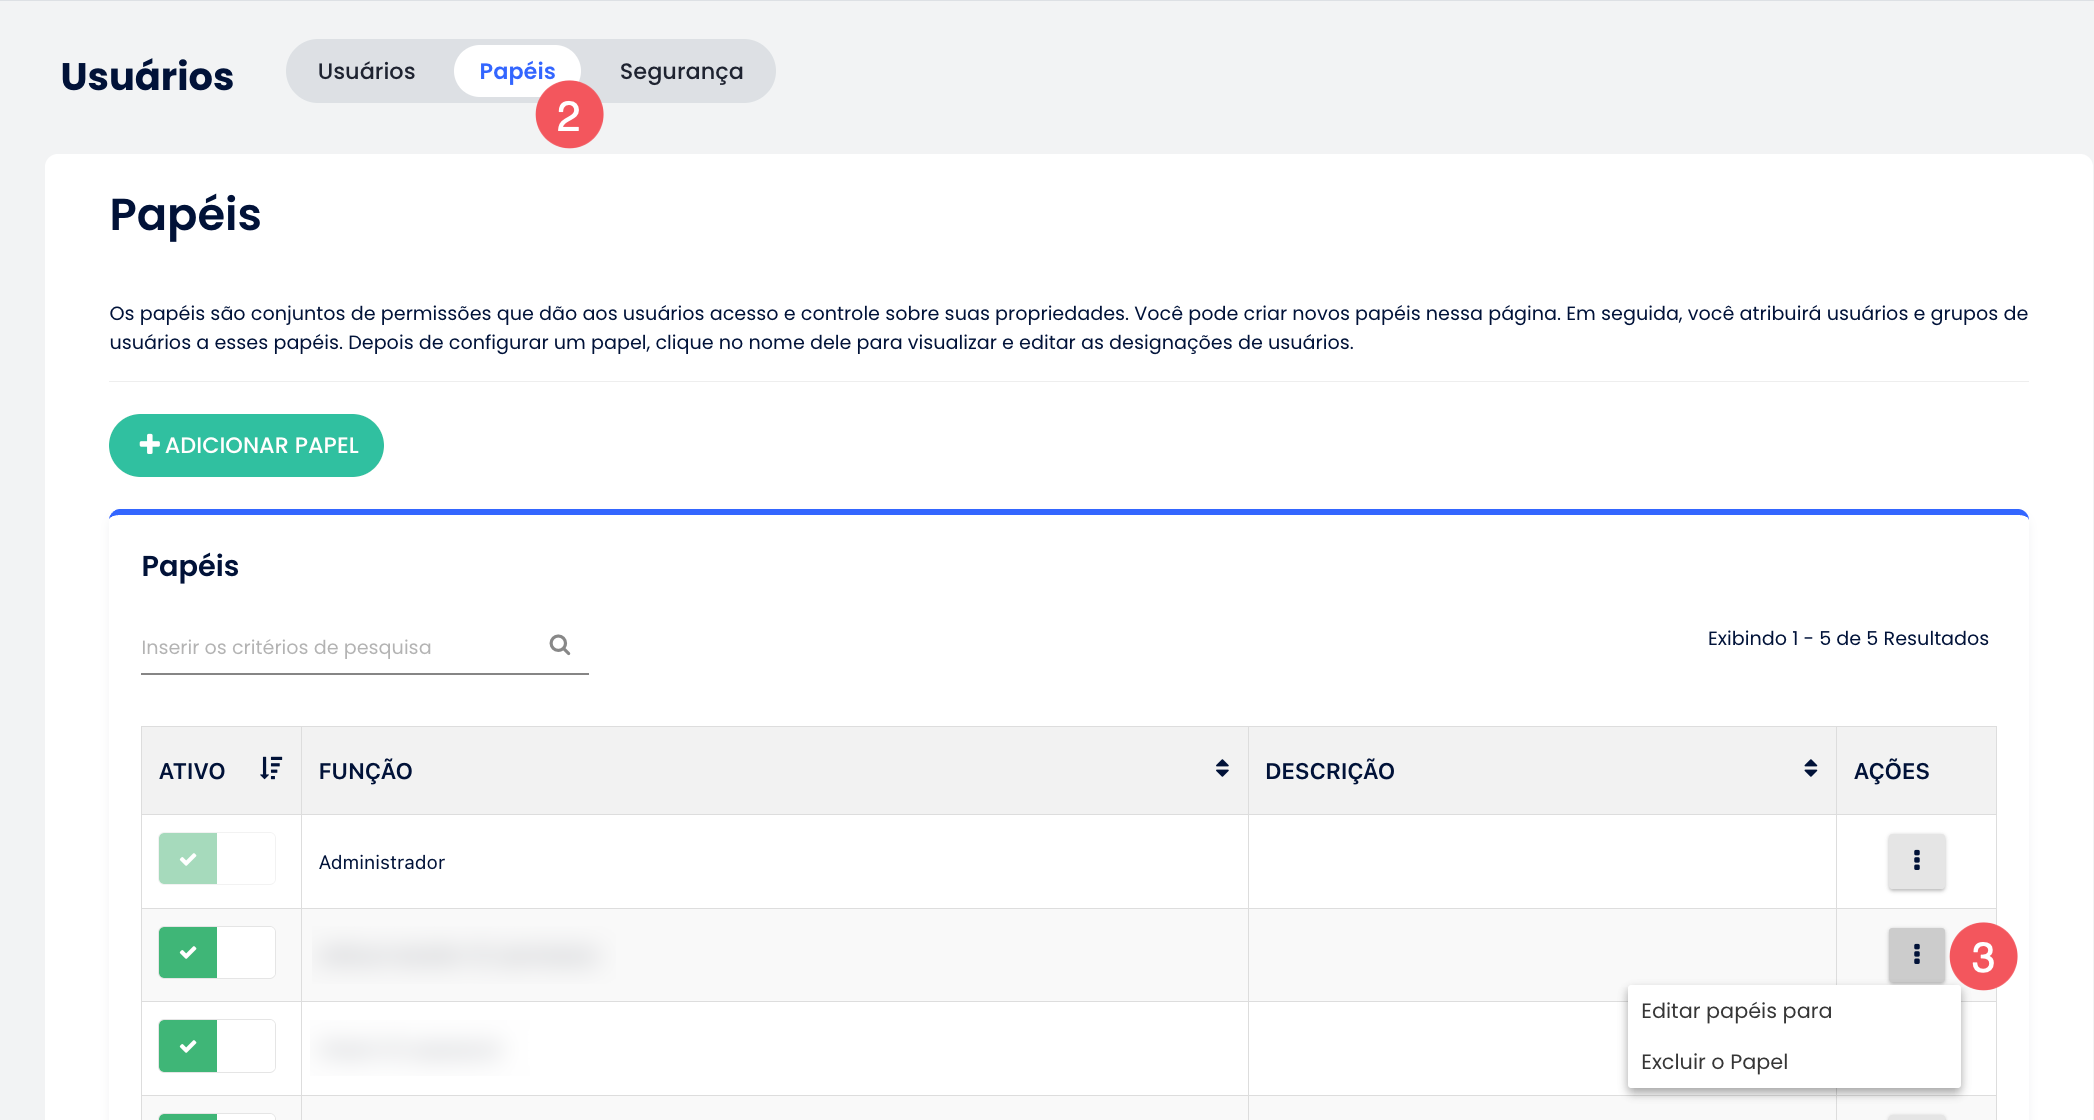Toggle second row active switch

click(217, 953)
